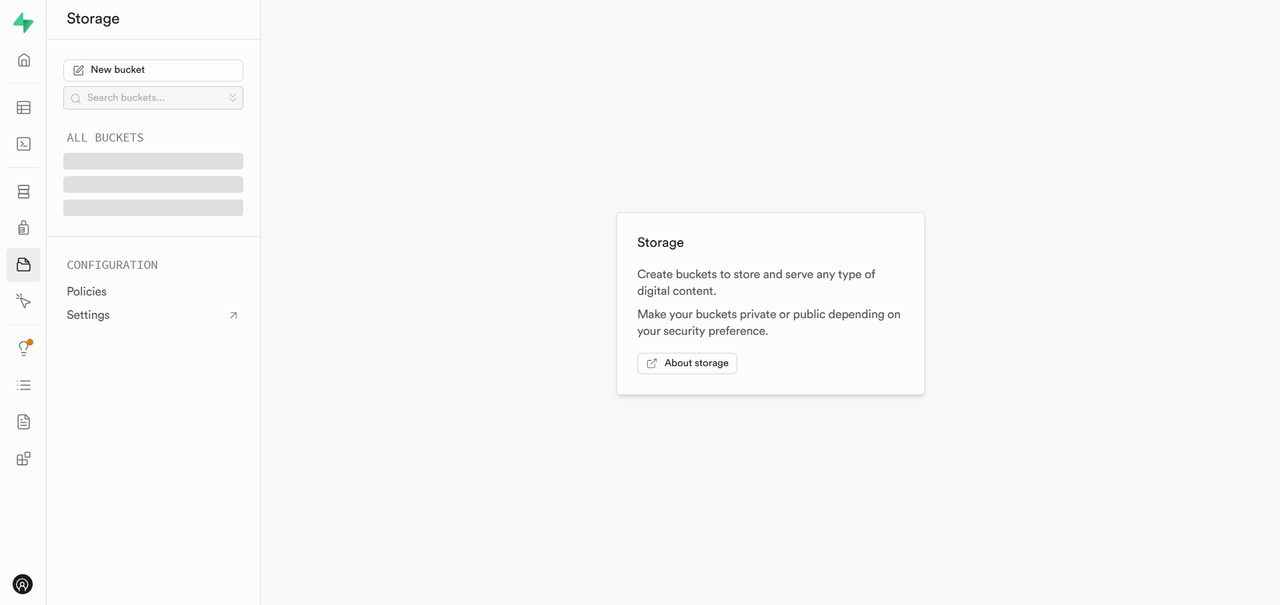
Task: Open the Table Editor icon
Action: tap(24, 108)
